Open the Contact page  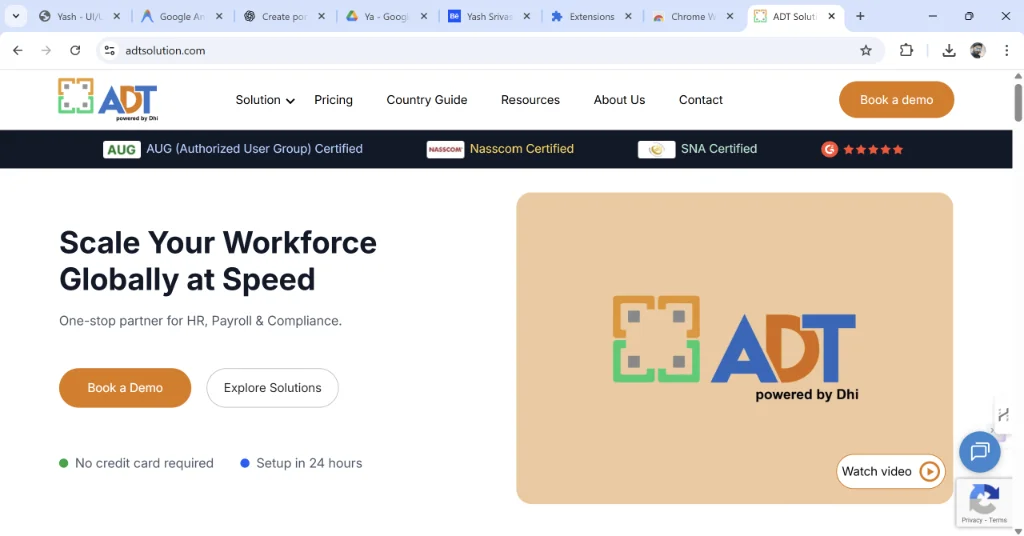pos(701,100)
